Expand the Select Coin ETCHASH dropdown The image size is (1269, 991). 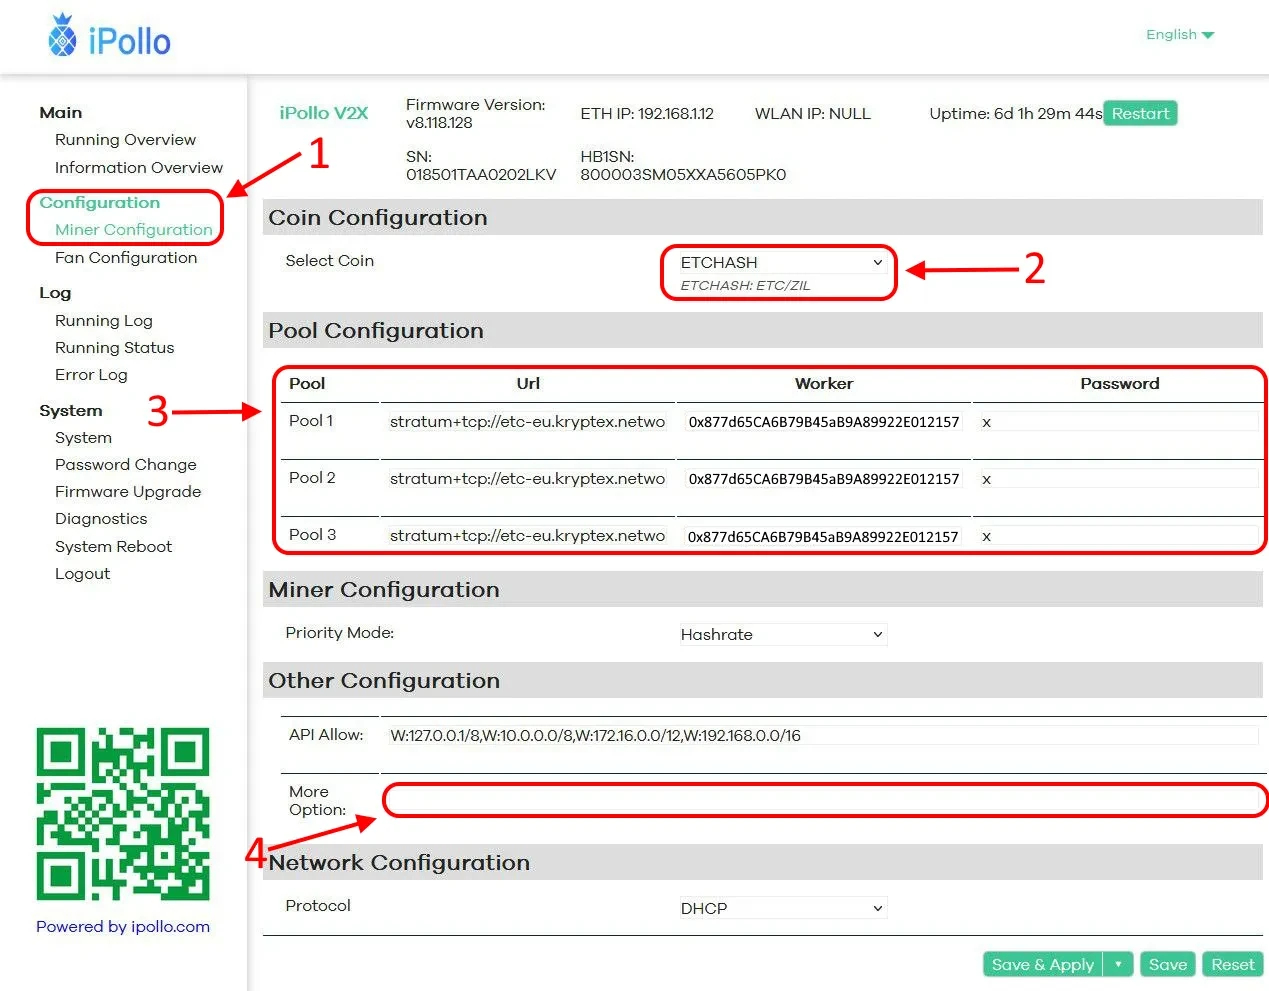click(781, 263)
